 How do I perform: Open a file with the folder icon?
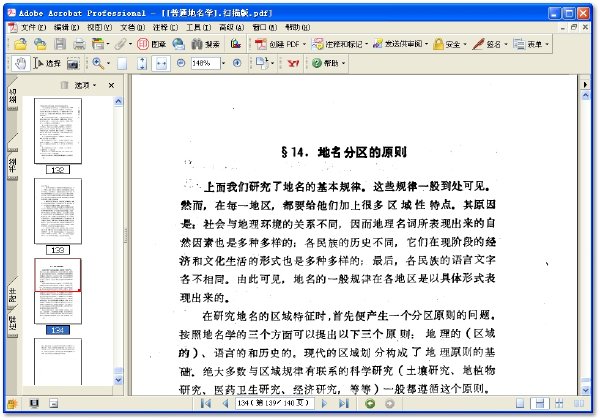(x=20, y=44)
